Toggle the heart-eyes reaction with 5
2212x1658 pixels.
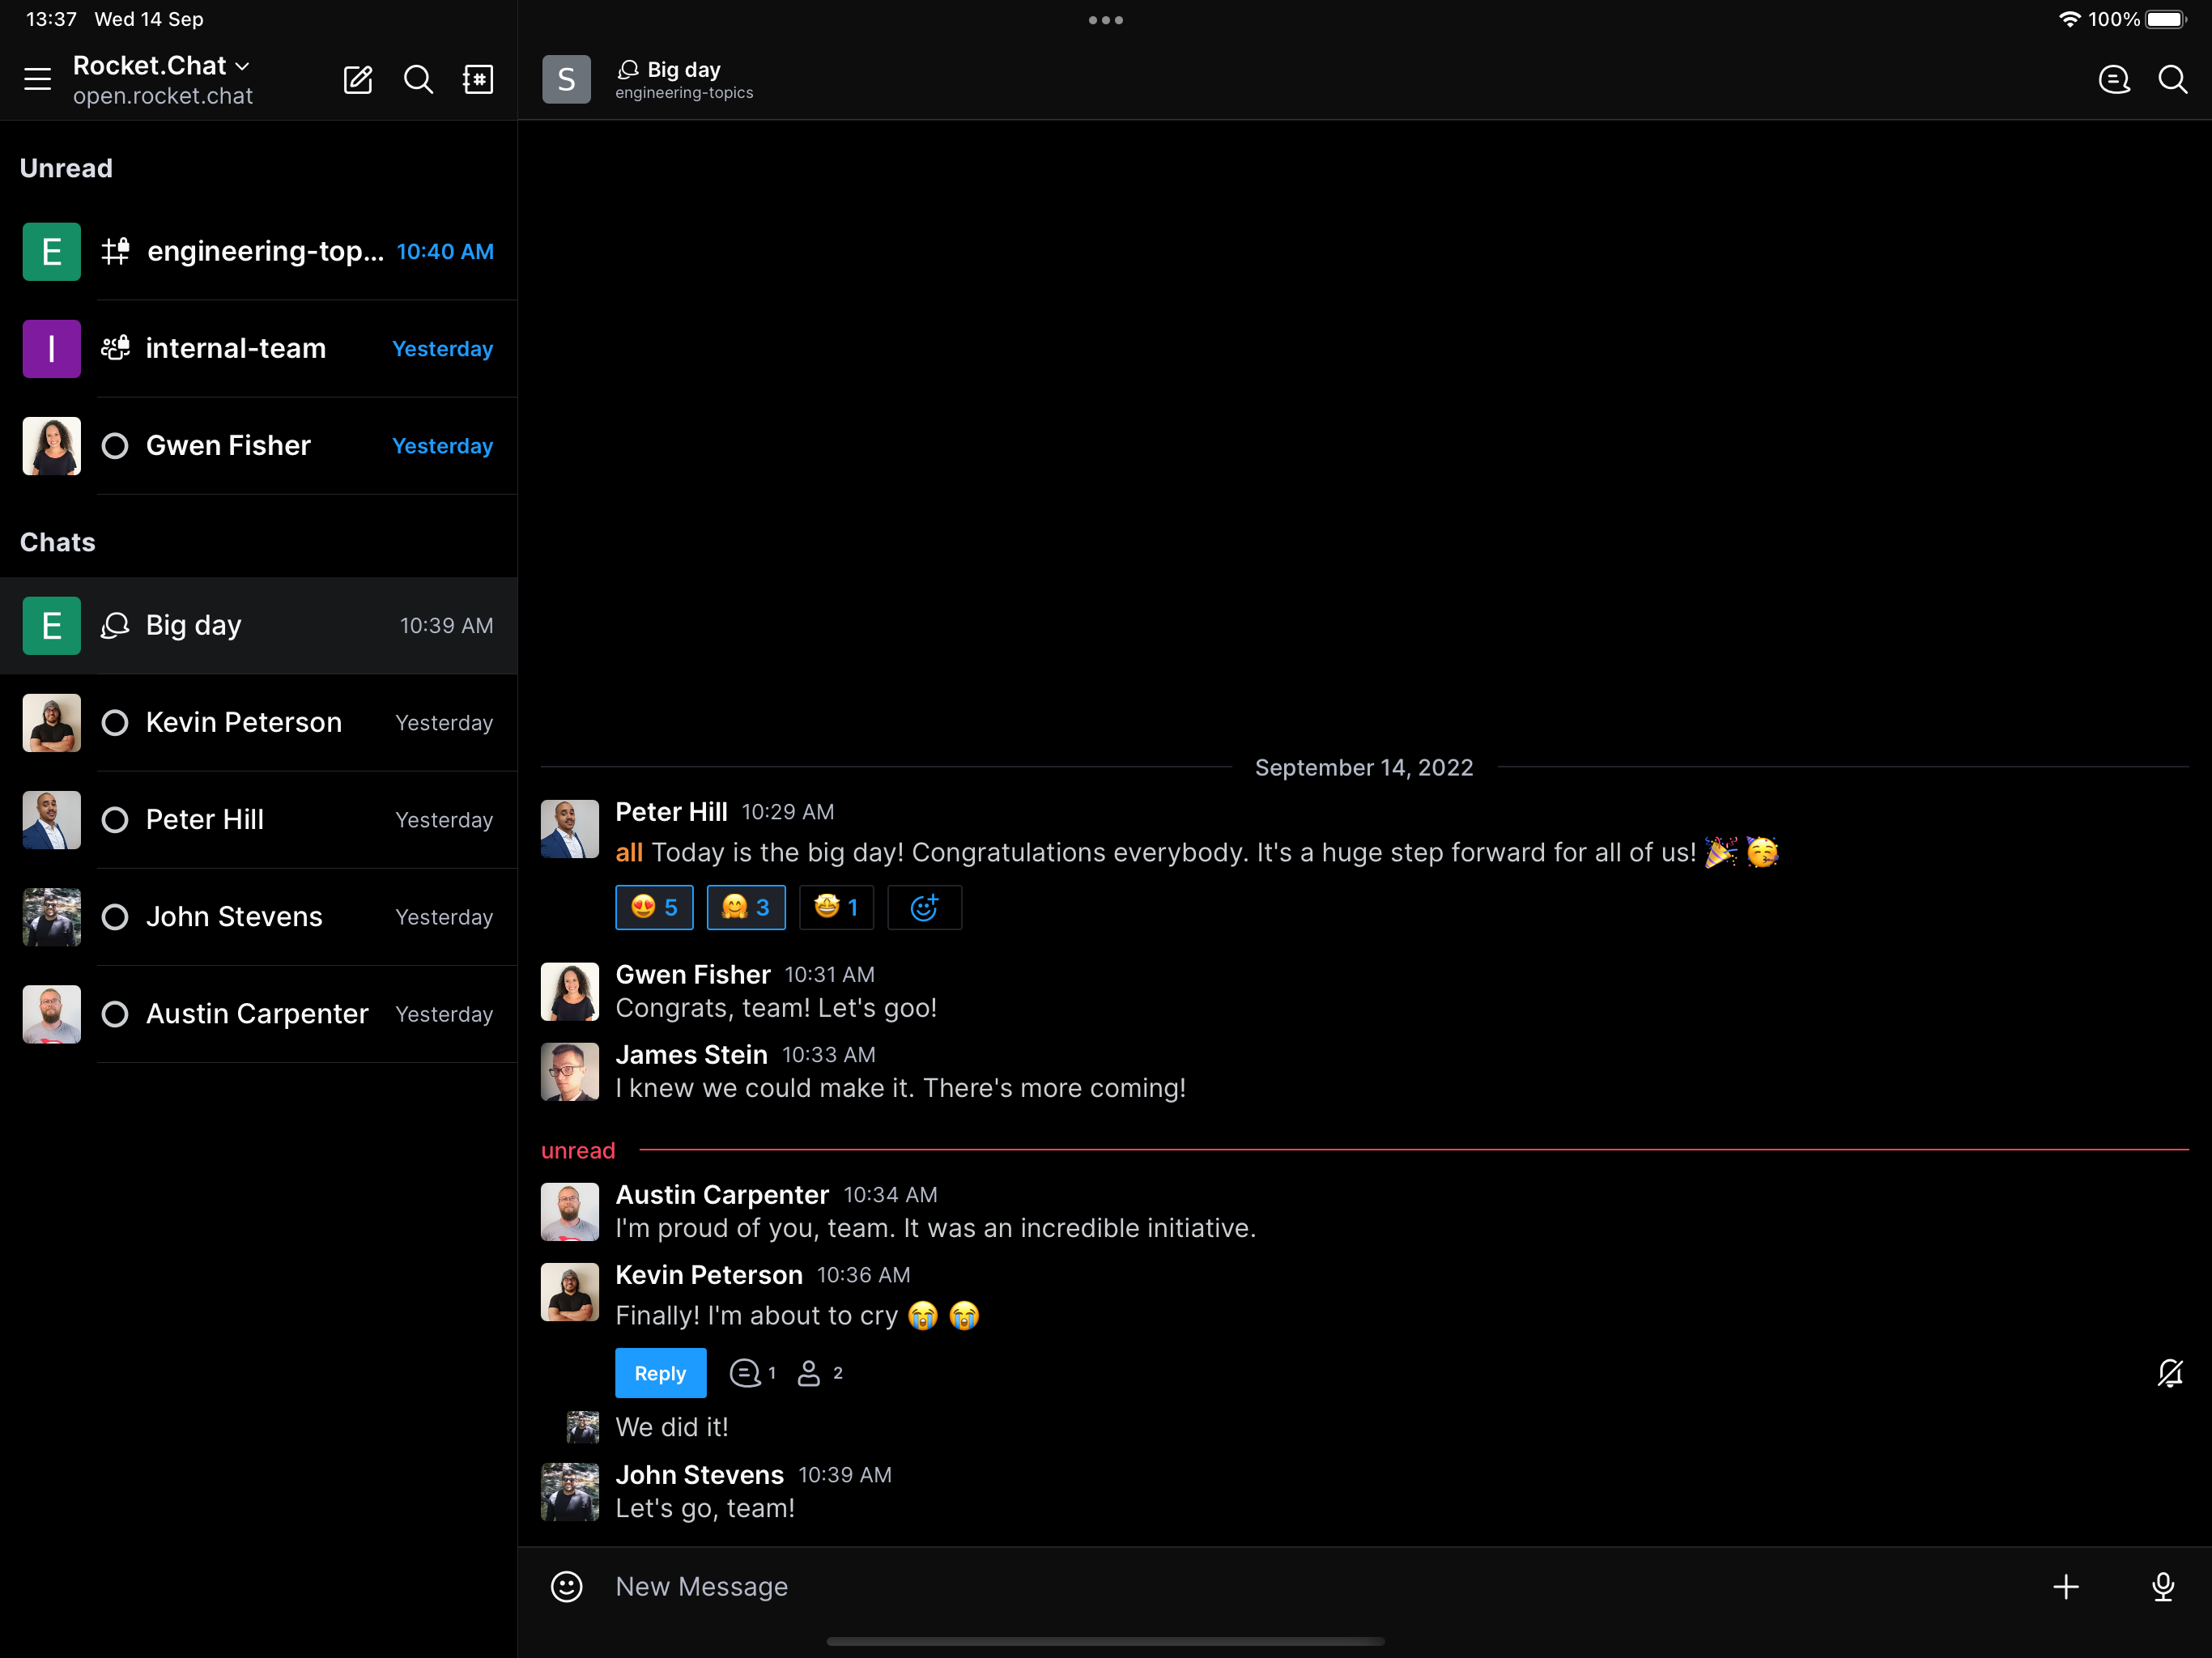[654, 907]
